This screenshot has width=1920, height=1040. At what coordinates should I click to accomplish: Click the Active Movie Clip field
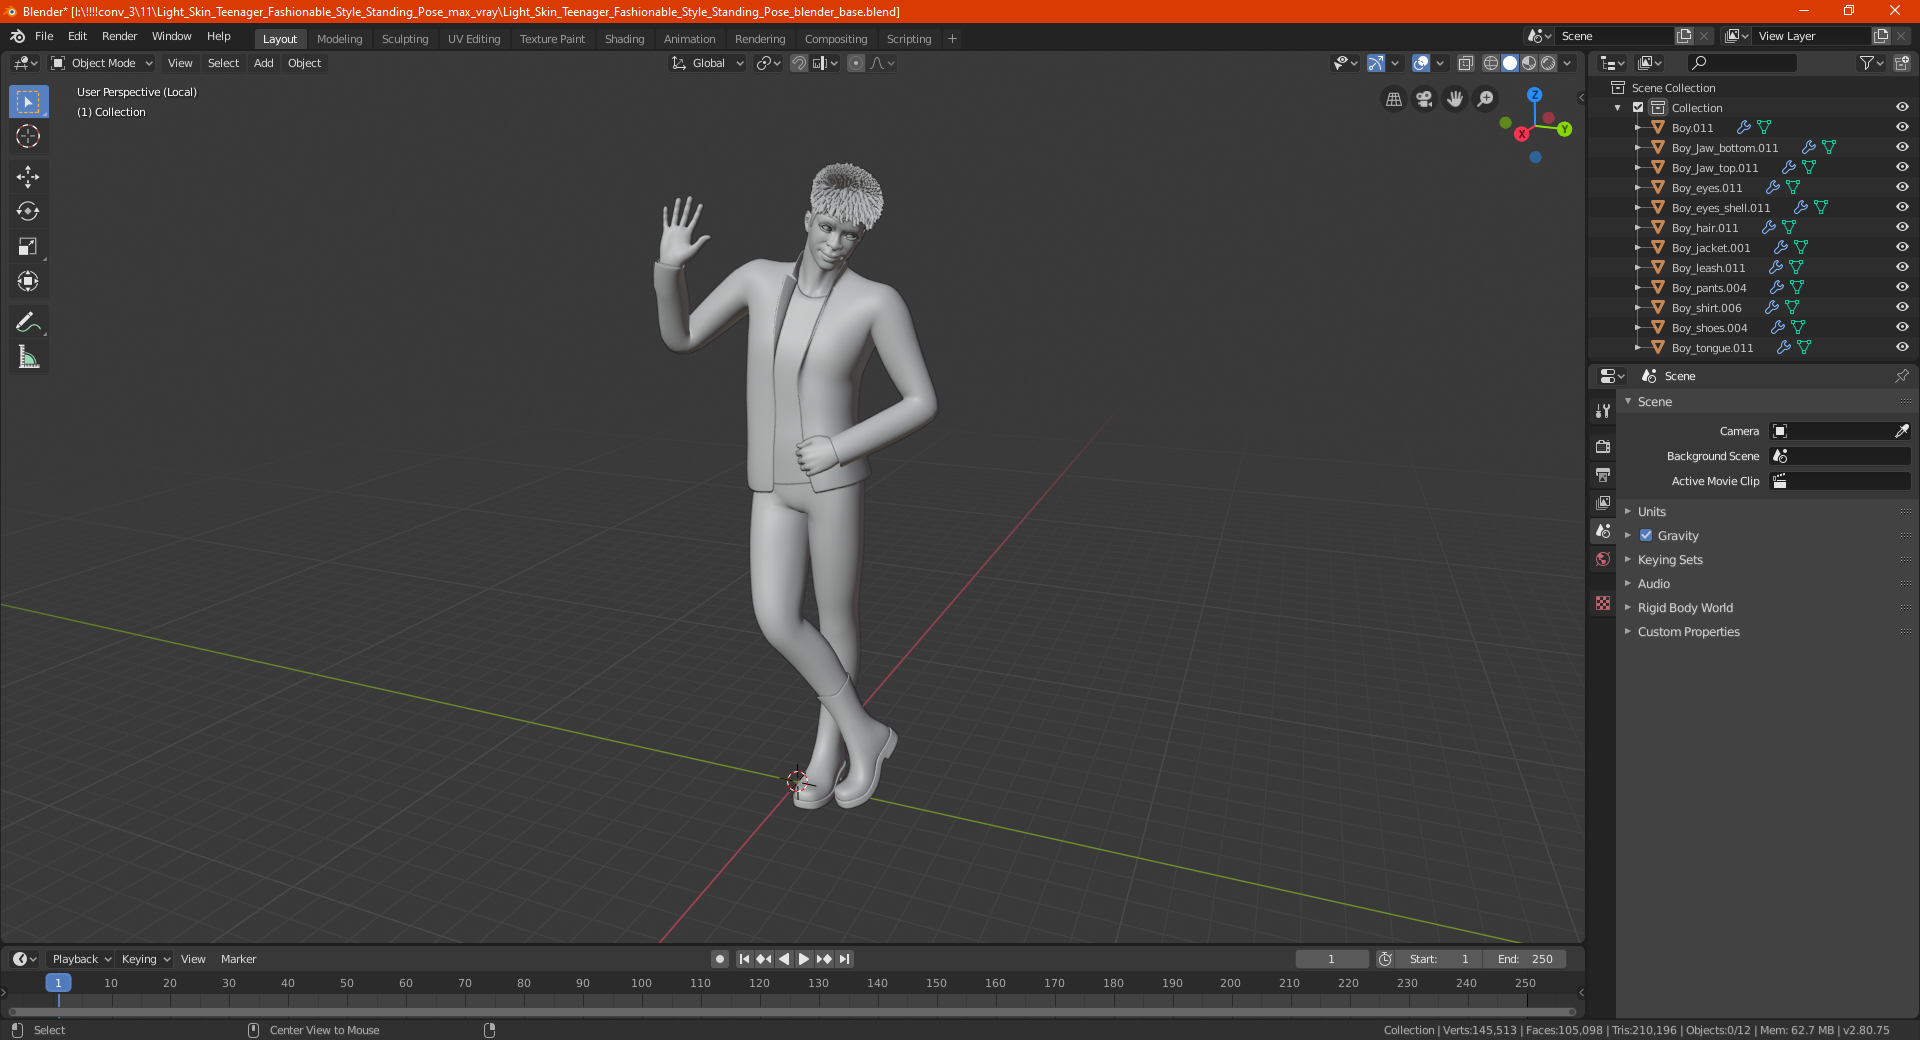[1840, 481]
